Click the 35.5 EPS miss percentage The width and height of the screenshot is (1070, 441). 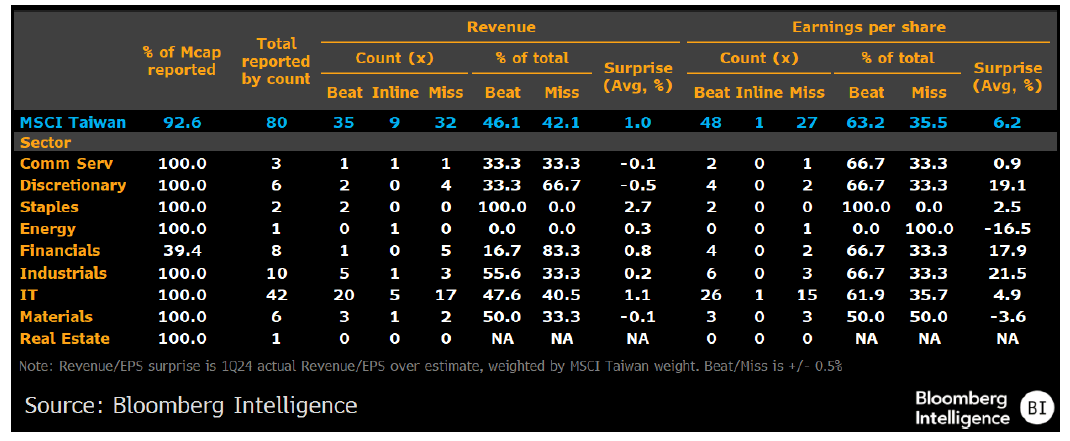928,123
